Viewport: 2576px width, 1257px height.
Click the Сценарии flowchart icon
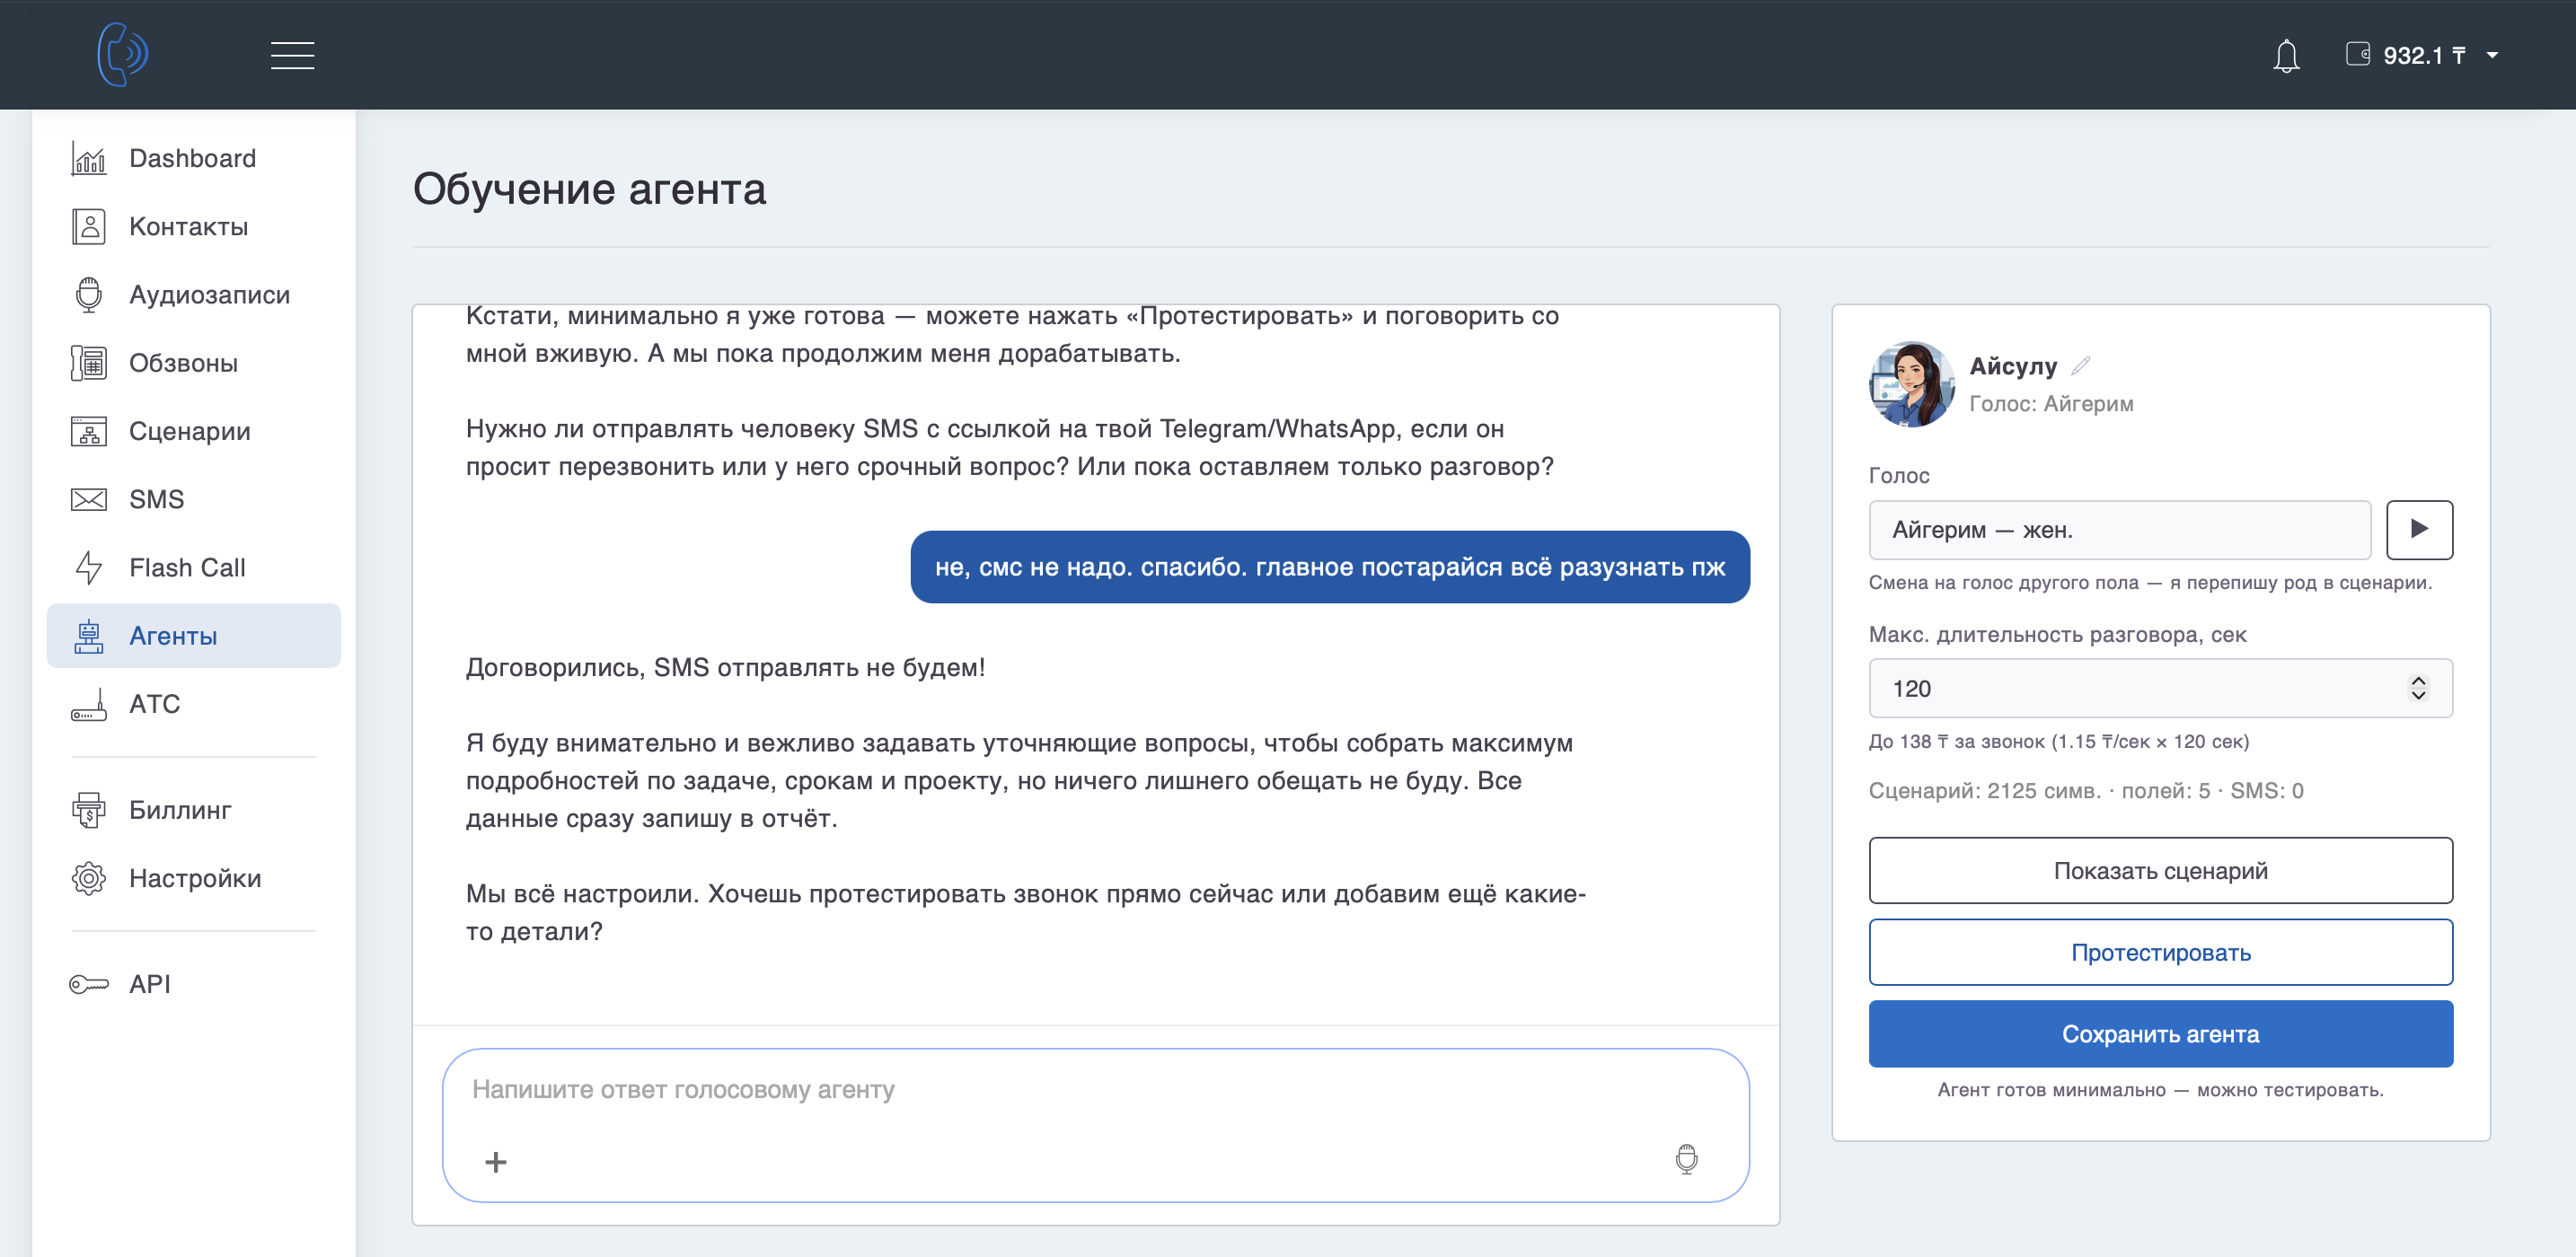point(89,431)
